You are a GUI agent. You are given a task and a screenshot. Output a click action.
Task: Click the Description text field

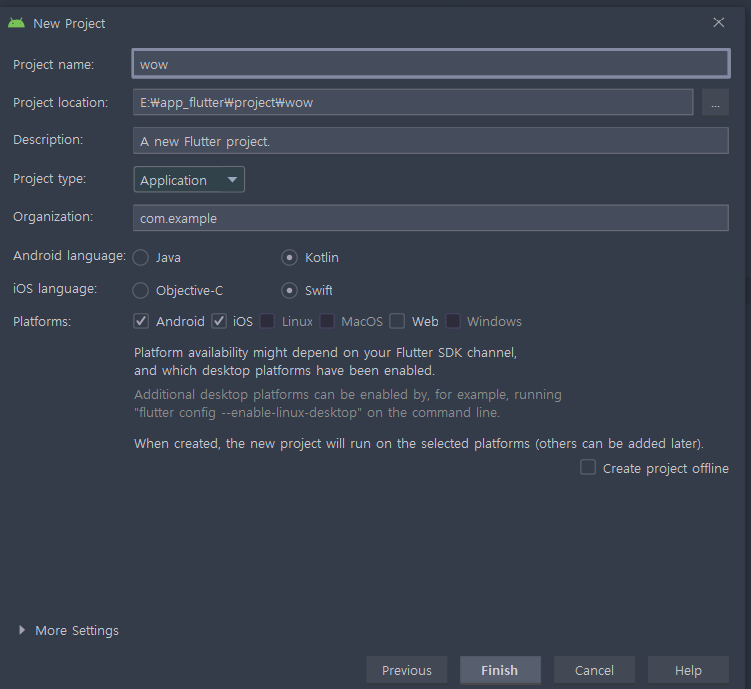(431, 141)
